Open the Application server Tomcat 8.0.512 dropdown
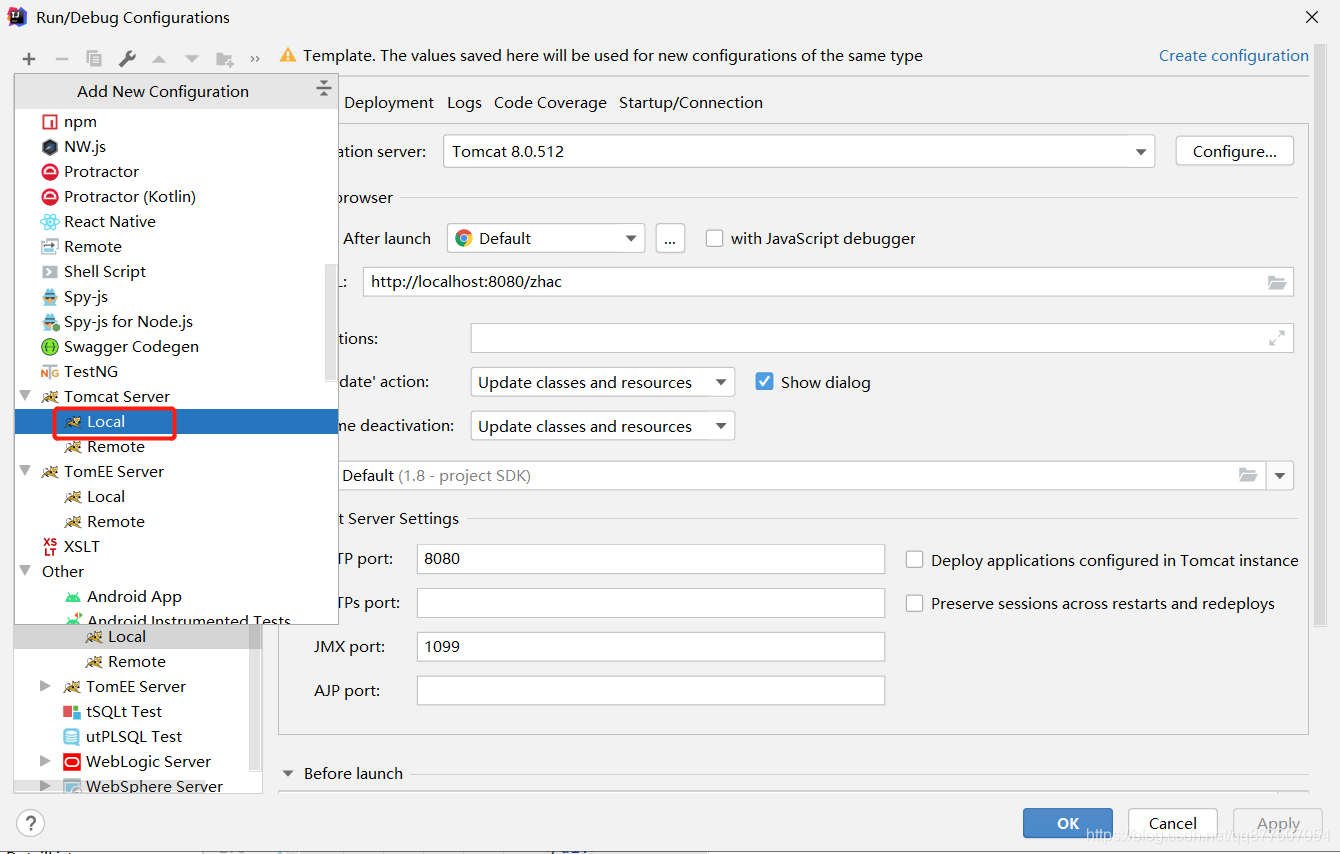The width and height of the screenshot is (1340, 854). tap(798, 152)
